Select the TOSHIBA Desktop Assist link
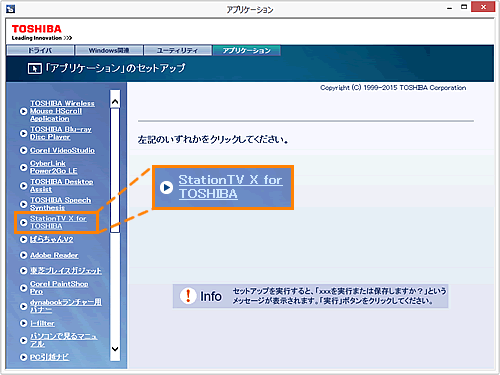The height and width of the screenshot is (375, 500). (62, 185)
